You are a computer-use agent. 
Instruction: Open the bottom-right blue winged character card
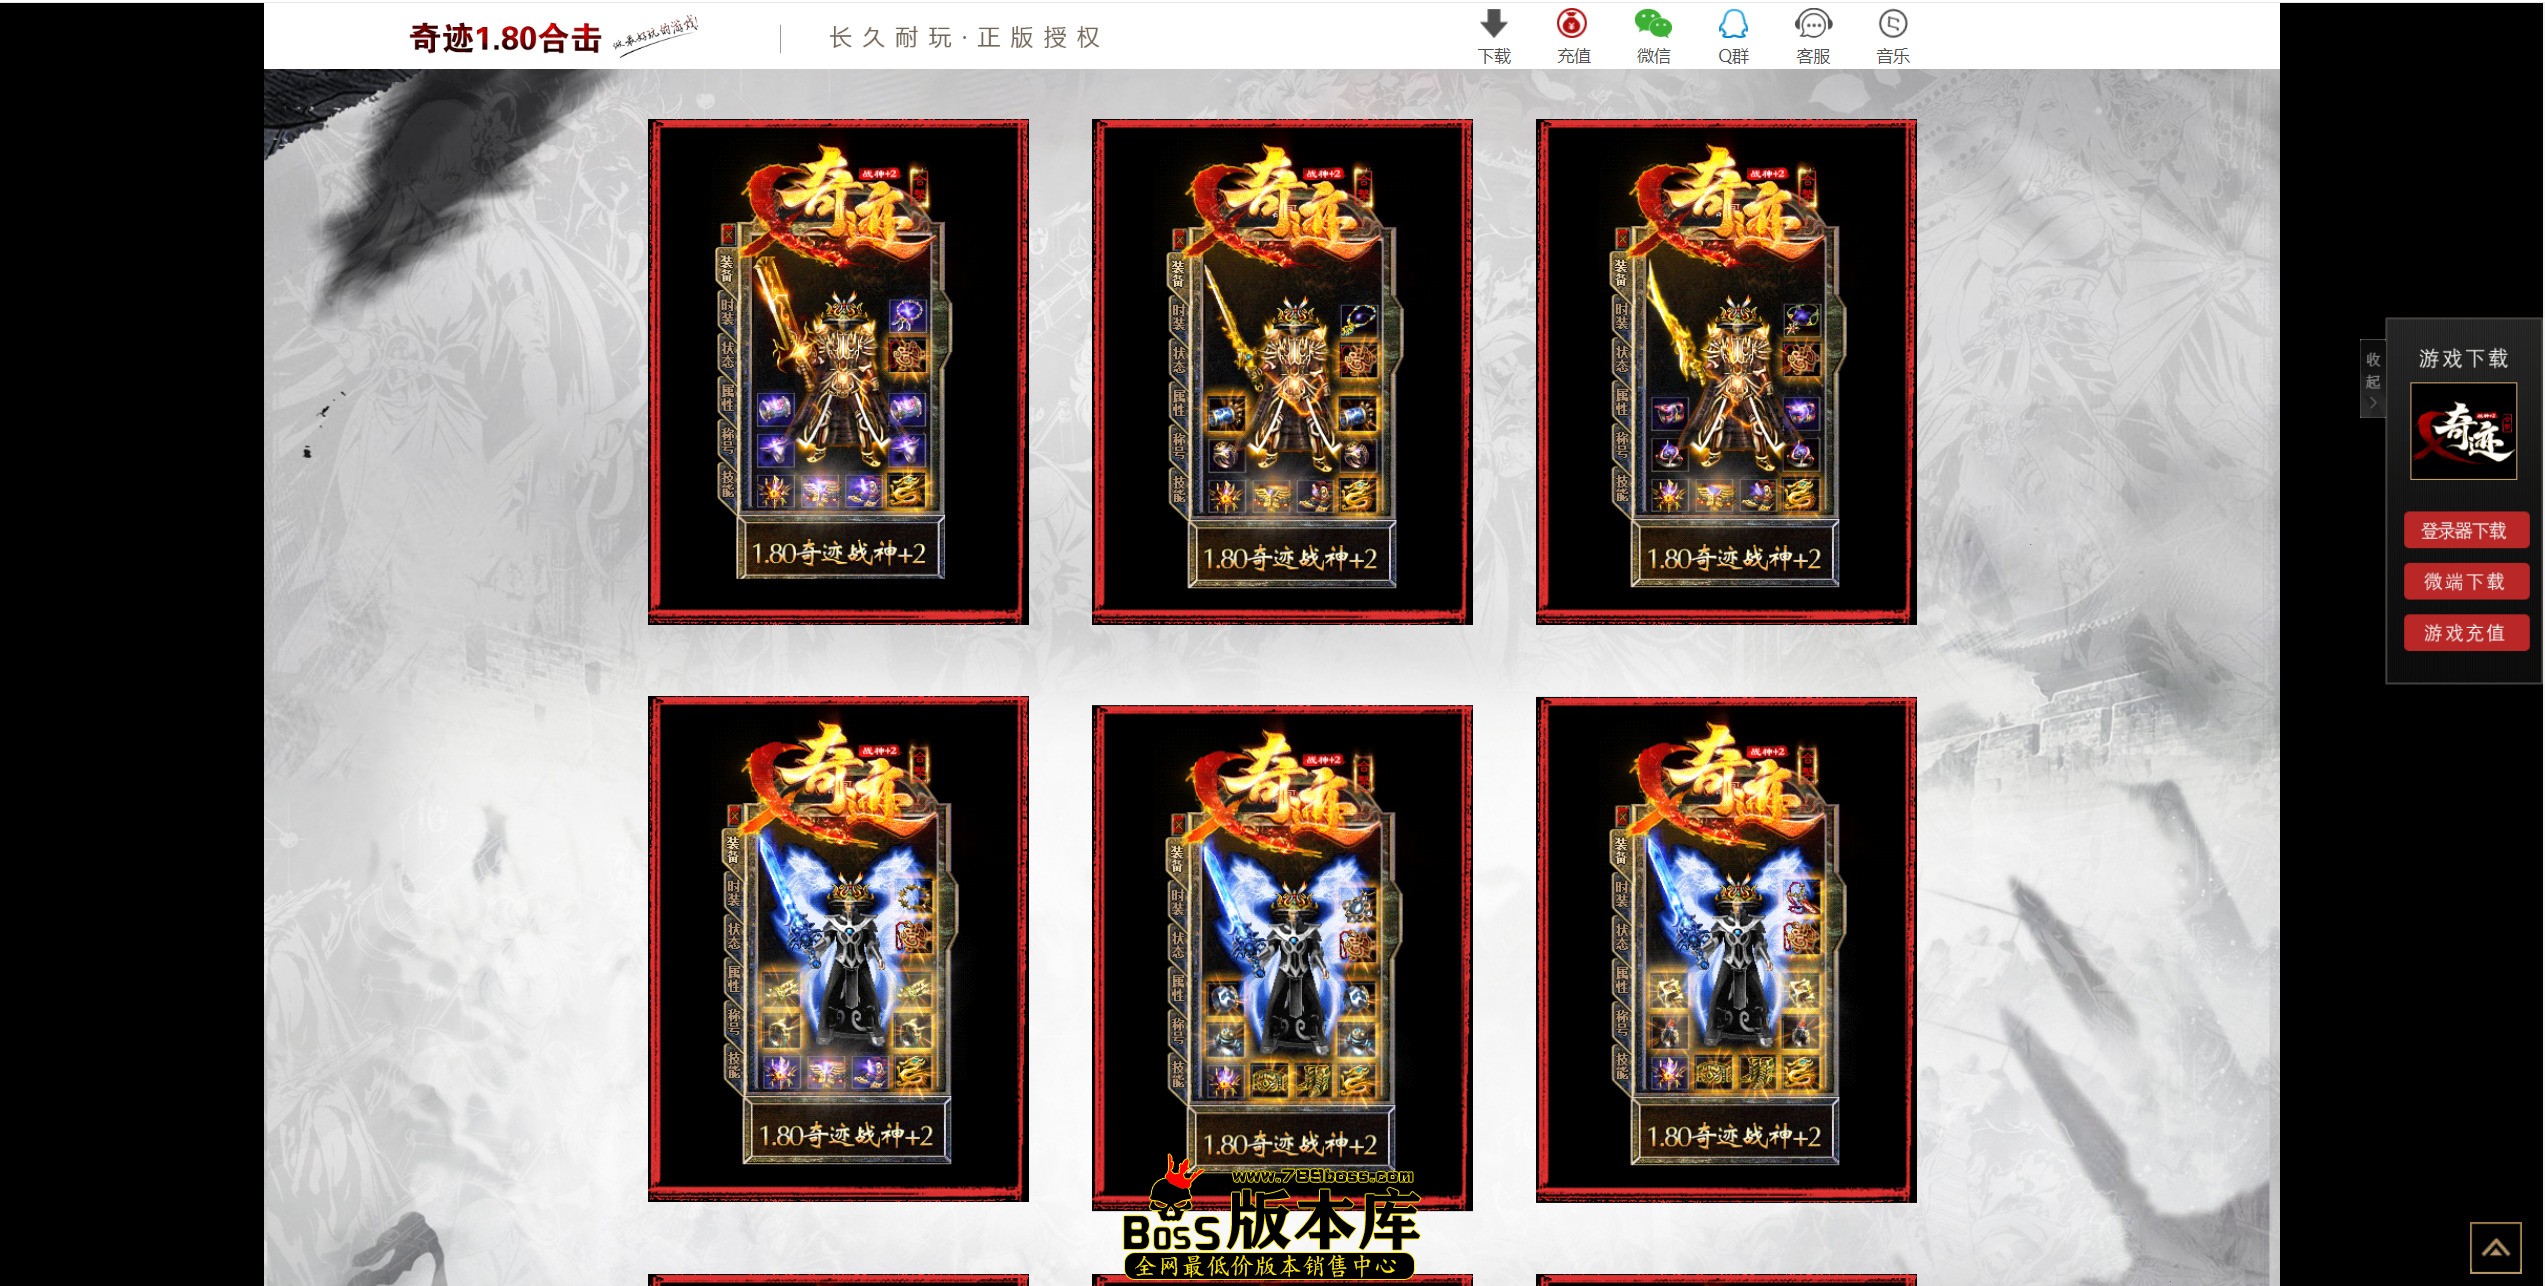(x=1726, y=948)
